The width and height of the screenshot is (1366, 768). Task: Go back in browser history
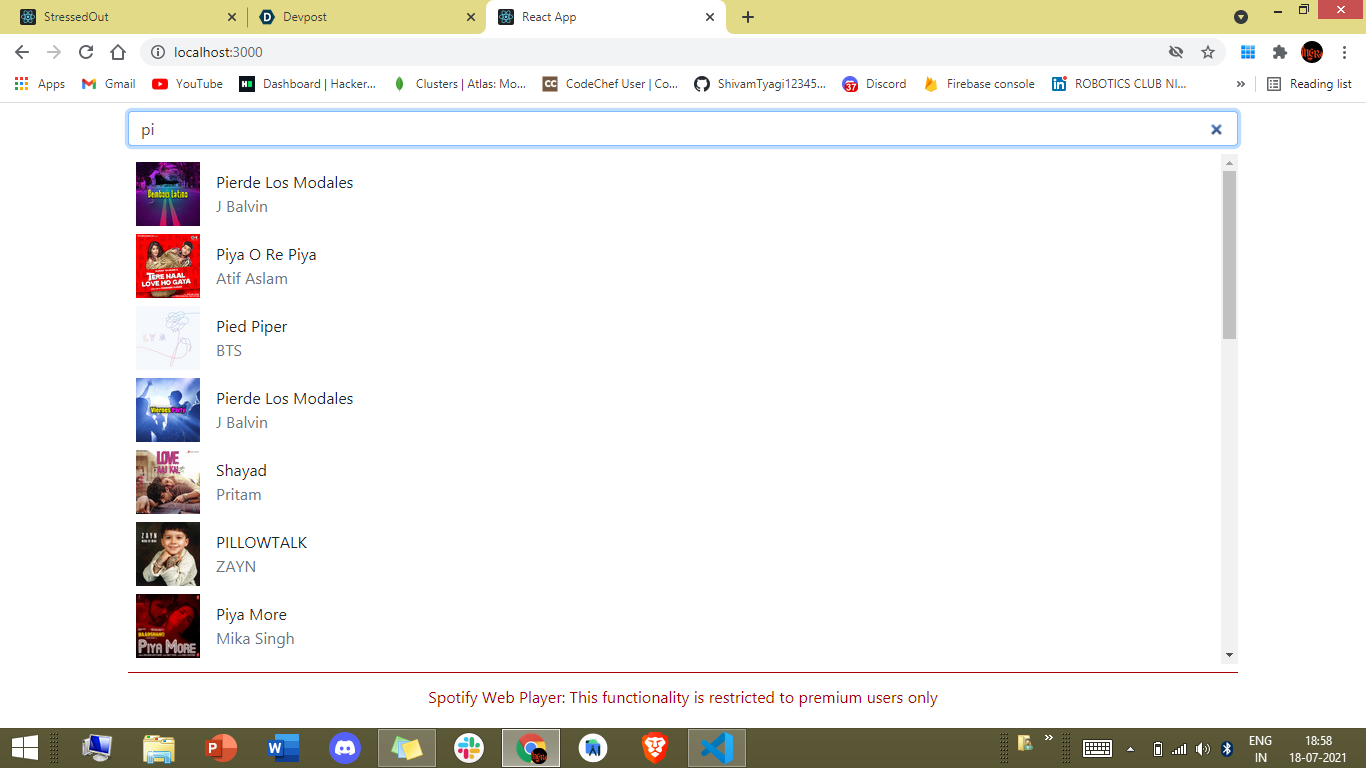(22, 52)
